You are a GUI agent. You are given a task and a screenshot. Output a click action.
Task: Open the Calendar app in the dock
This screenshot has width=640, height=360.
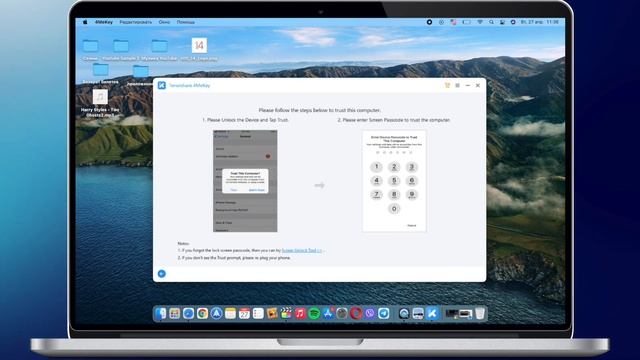click(244, 313)
